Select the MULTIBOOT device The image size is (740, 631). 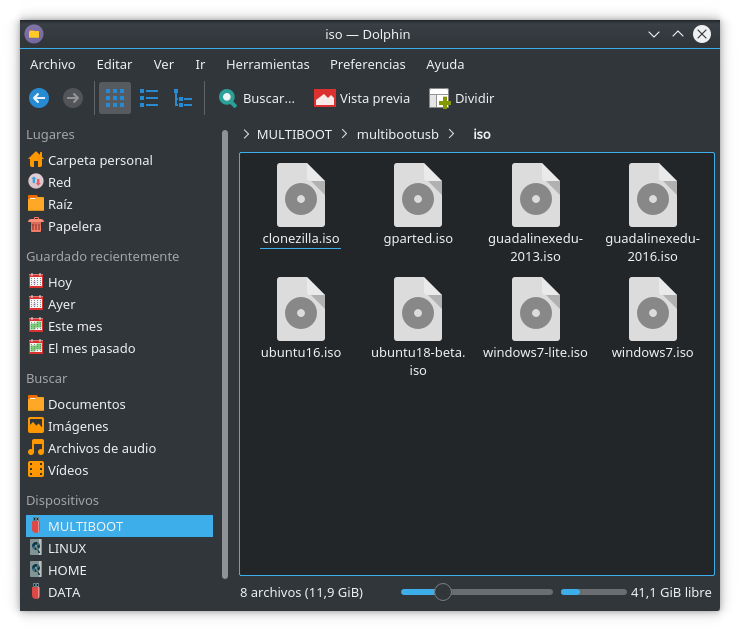click(x=119, y=526)
